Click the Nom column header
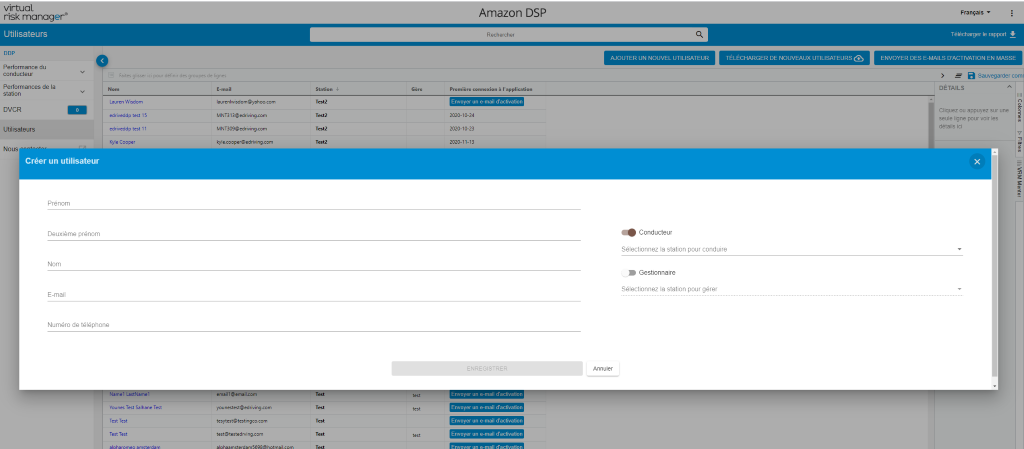The image size is (1024, 449). pyautogui.click(x=114, y=89)
